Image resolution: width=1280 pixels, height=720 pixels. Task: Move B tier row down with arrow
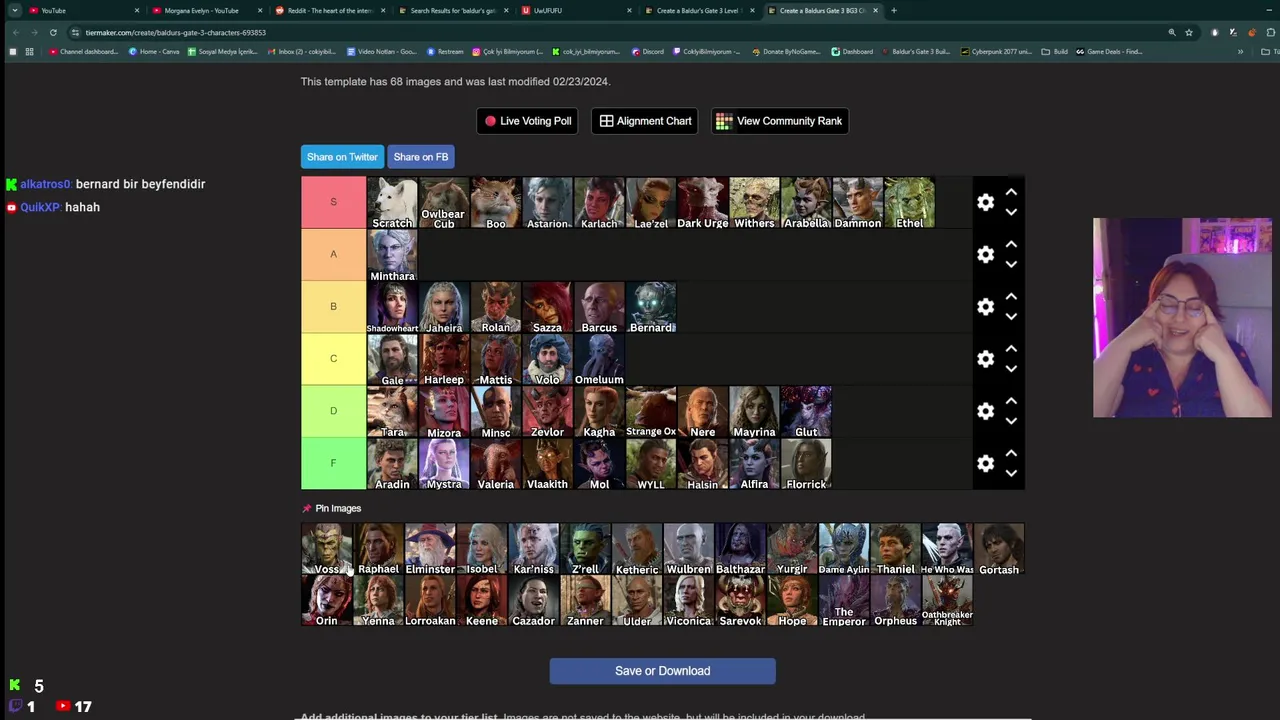pyautogui.click(x=1011, y=316)
